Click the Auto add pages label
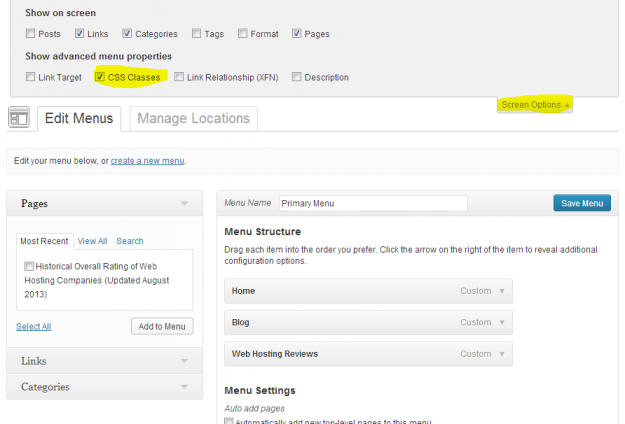 point(255,408)
